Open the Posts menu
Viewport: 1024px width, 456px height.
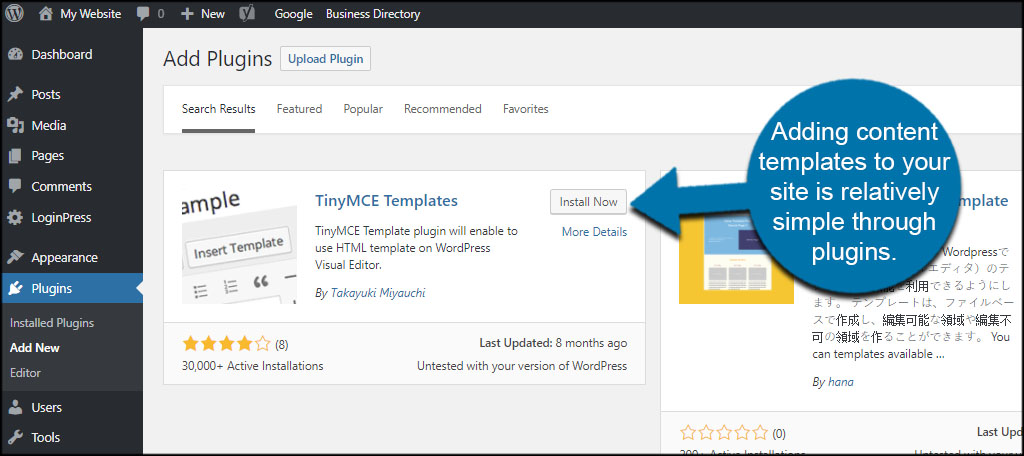[x=46, y=95]
